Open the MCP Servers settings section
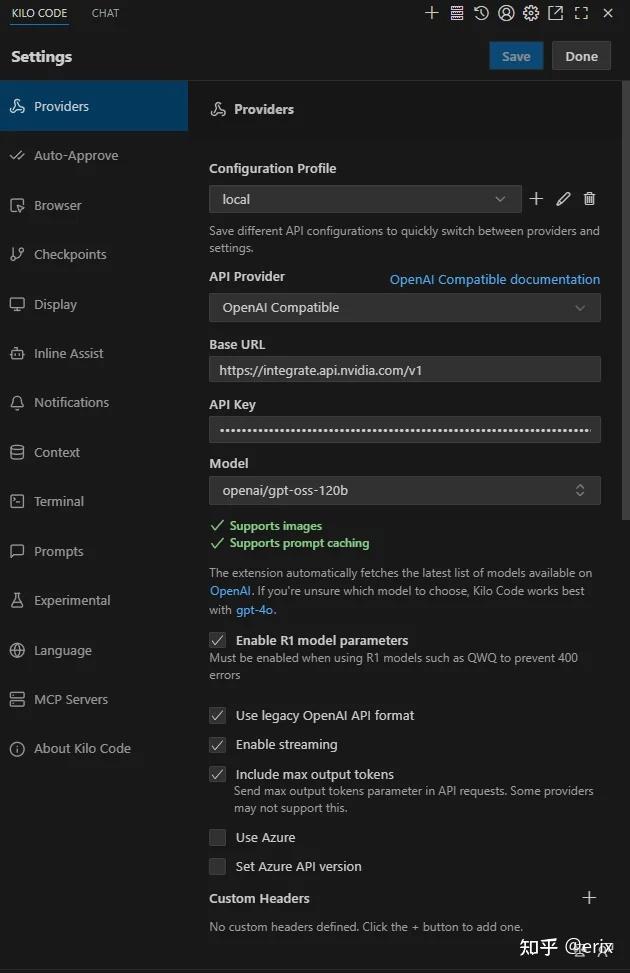The height and width of the screenshot is (973, 630). (x=71, y=700)
